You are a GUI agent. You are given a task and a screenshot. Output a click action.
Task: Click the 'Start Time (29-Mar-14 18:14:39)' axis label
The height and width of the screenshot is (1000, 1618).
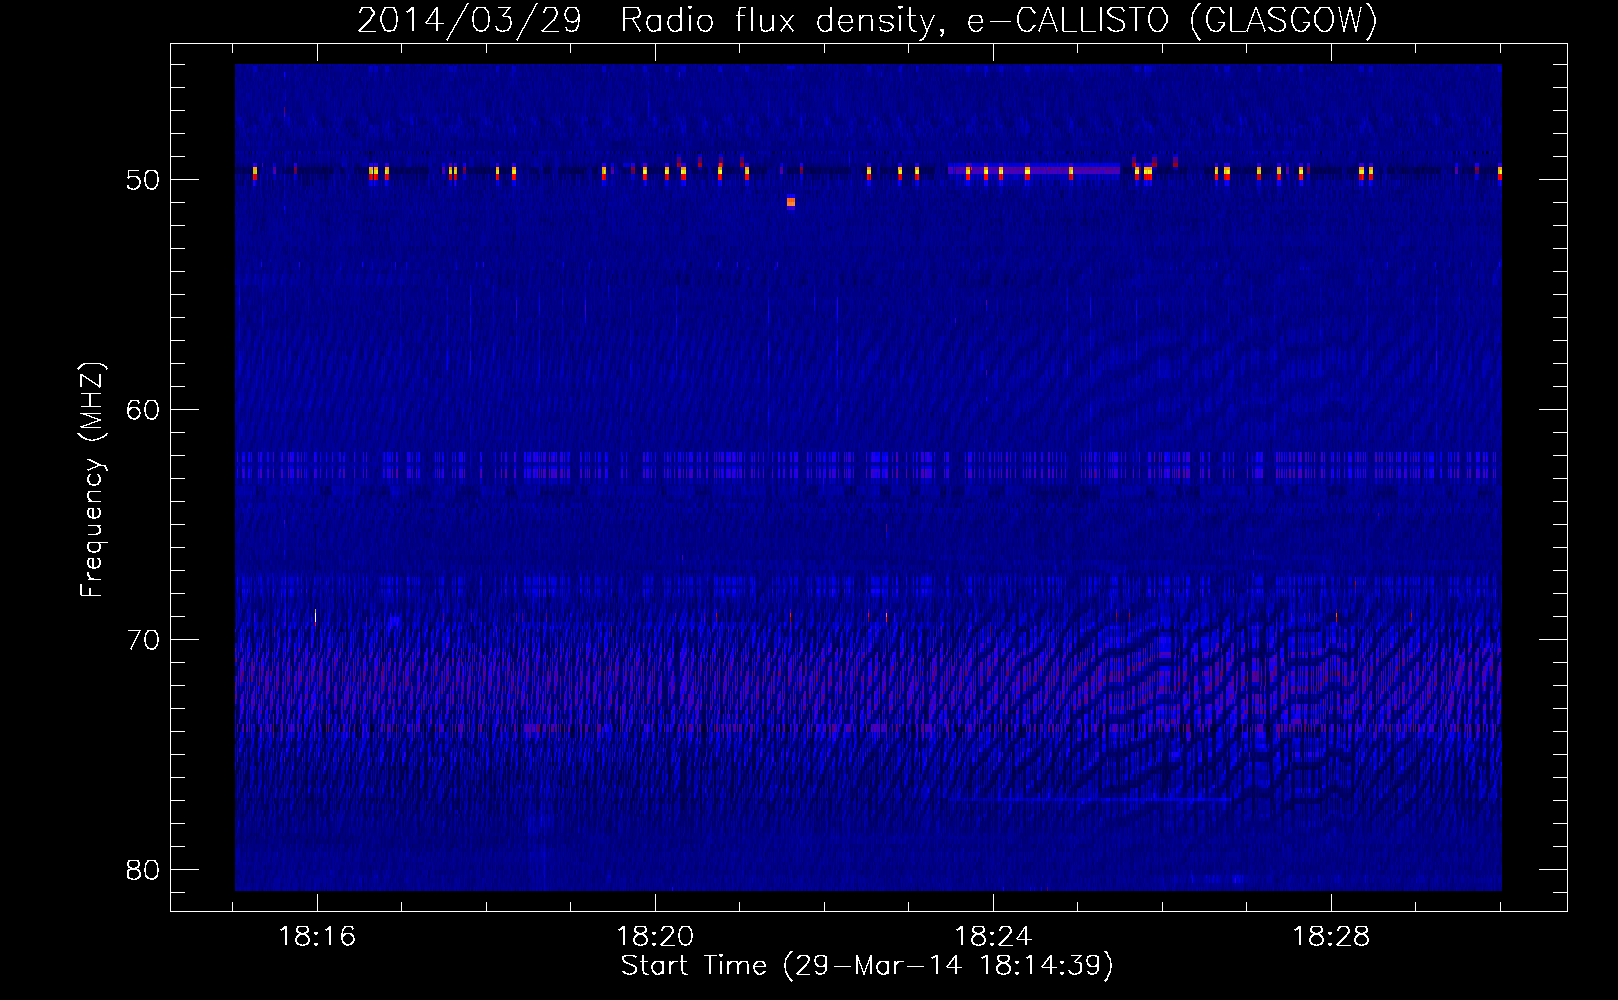[867, 966]
